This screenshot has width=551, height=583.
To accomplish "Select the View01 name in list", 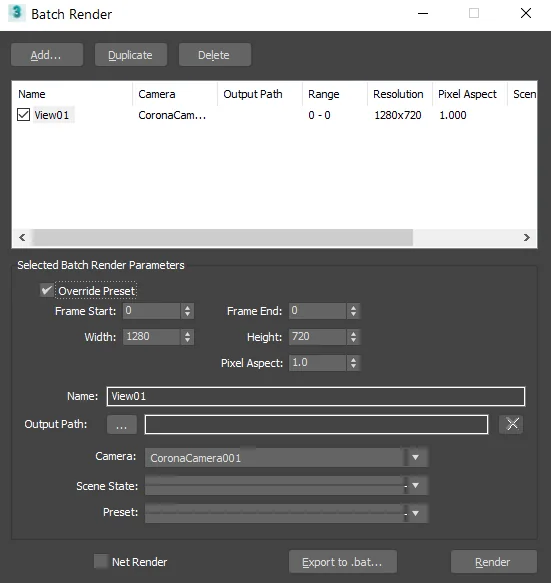I will click(52, 115).
